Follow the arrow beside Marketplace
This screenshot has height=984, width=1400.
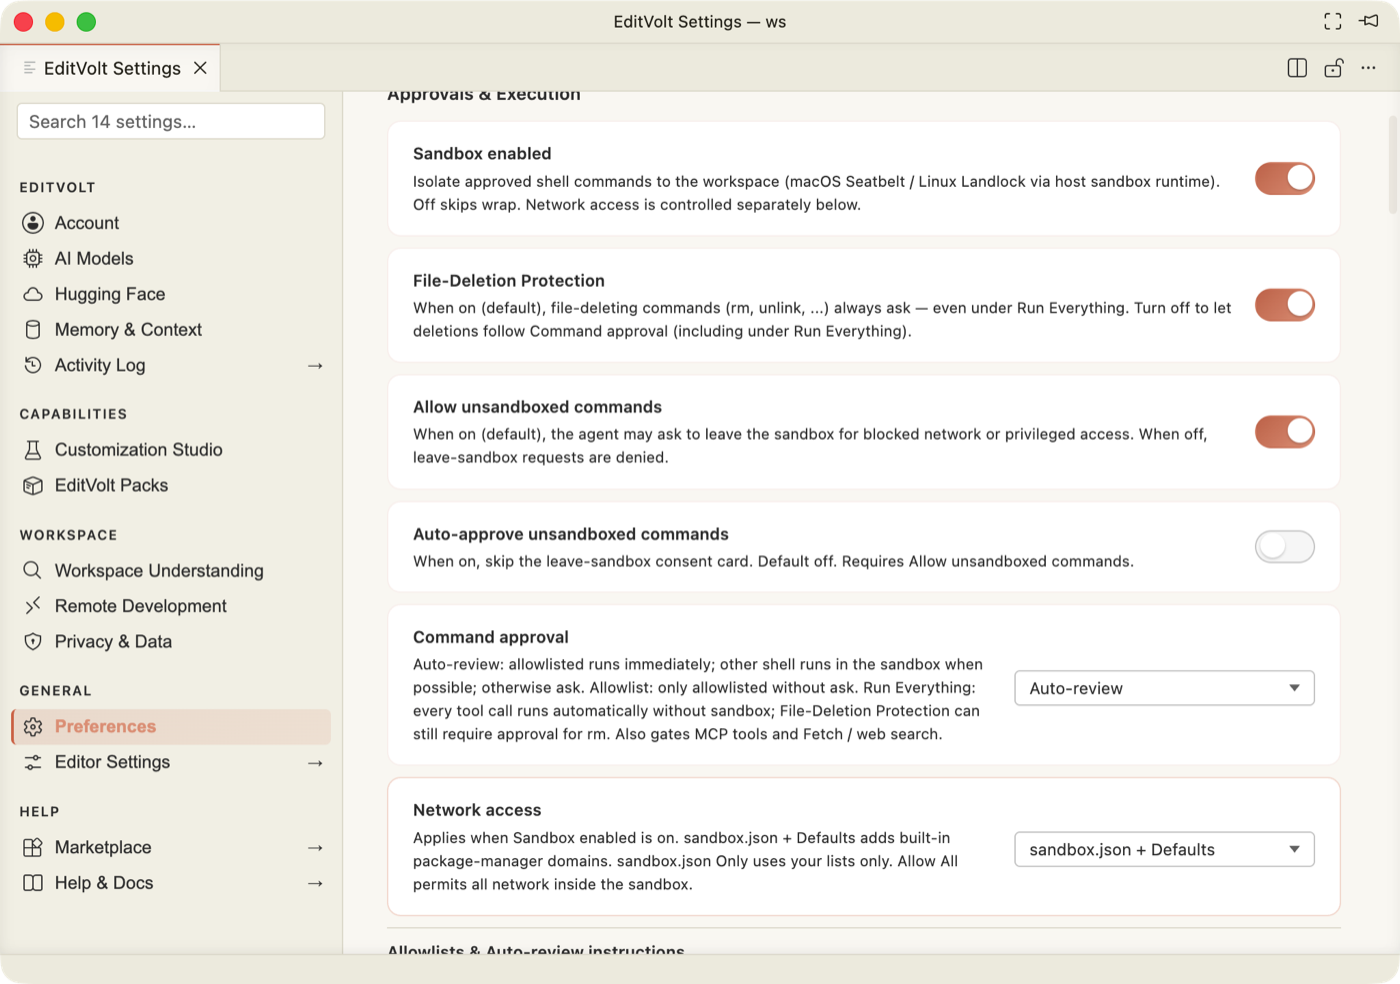point(315,848)
